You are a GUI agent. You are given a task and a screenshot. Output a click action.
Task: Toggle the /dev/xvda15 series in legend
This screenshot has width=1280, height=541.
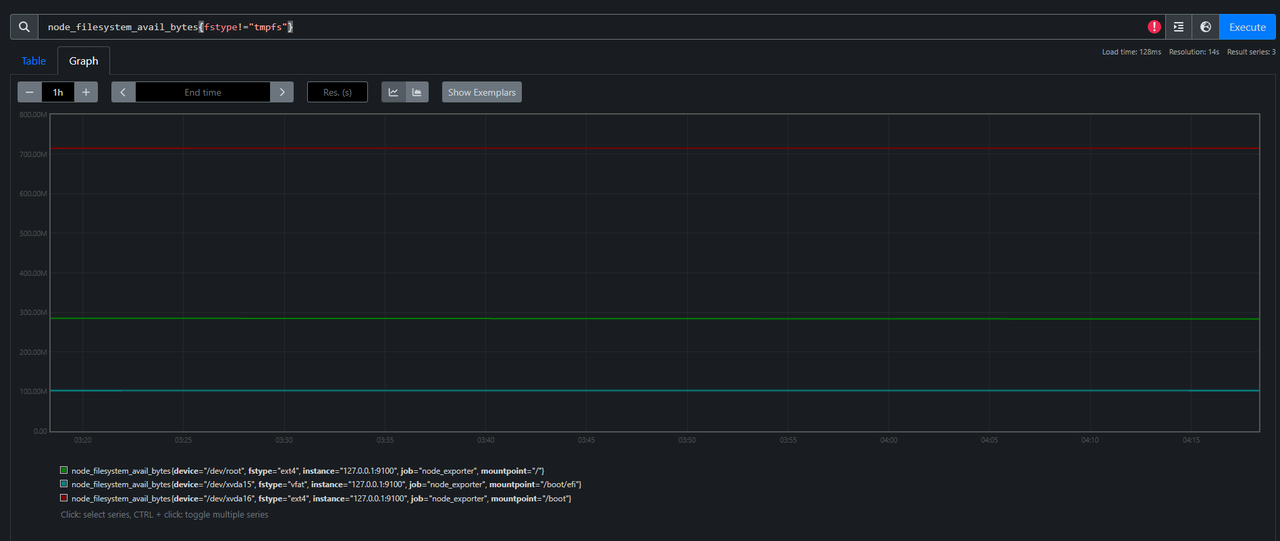(321, 484)
